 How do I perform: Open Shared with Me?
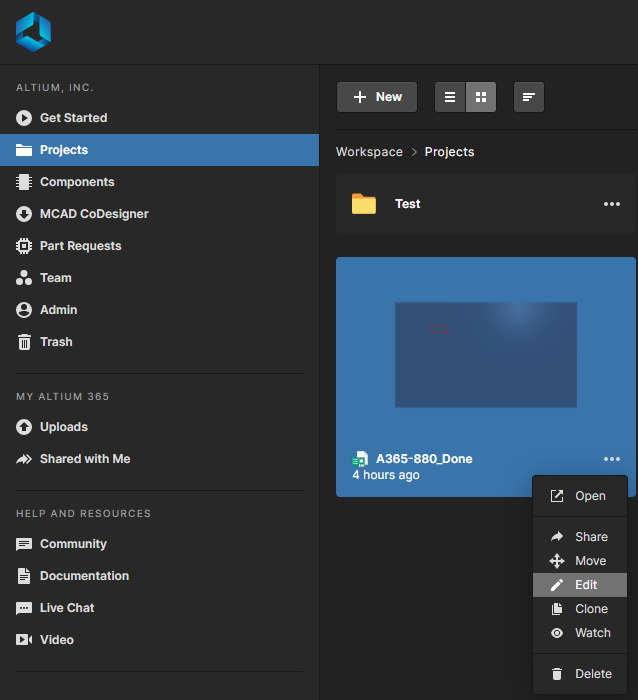pyautogui.click(x=159, y=459)
